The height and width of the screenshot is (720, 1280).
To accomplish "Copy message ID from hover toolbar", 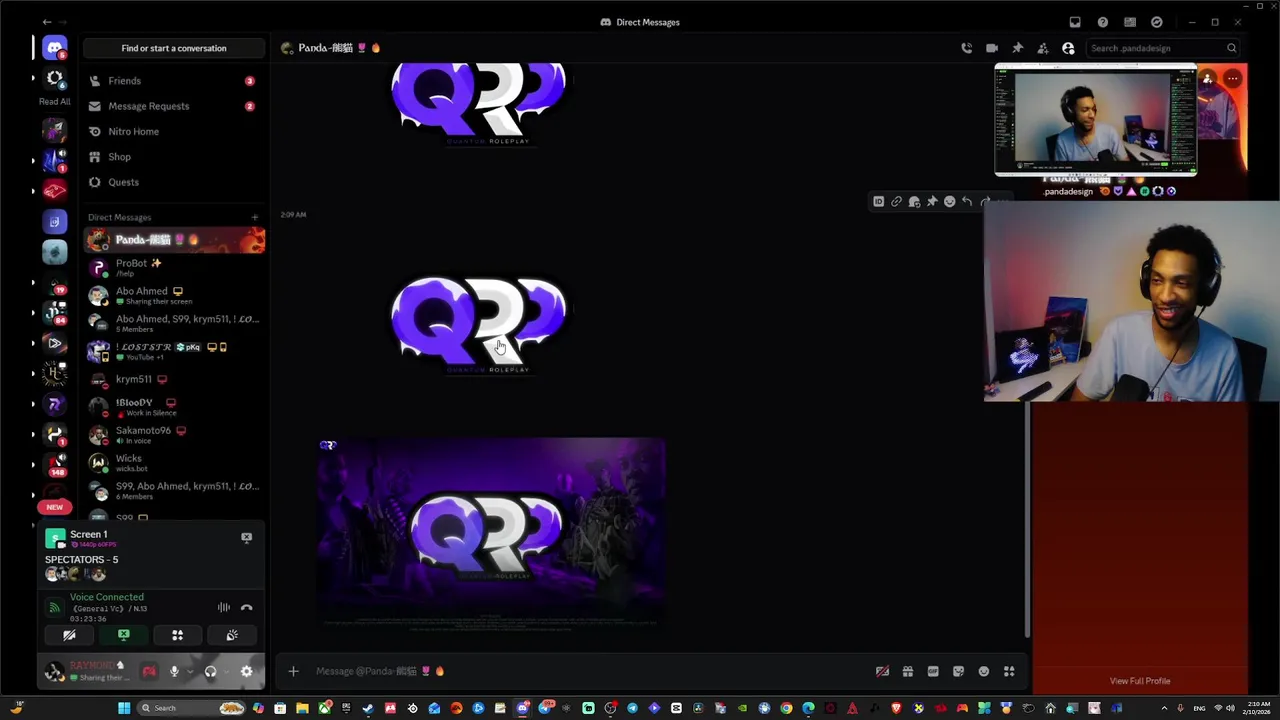I will coord(879,202).
